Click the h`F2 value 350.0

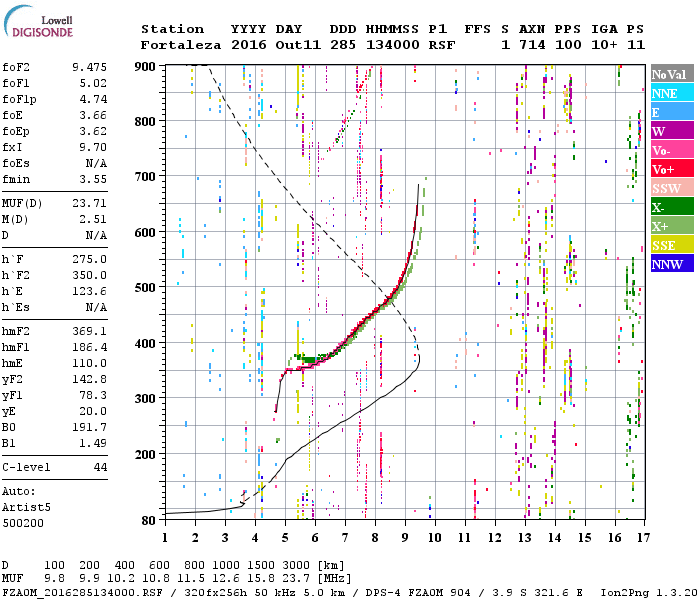click(89, 275)
